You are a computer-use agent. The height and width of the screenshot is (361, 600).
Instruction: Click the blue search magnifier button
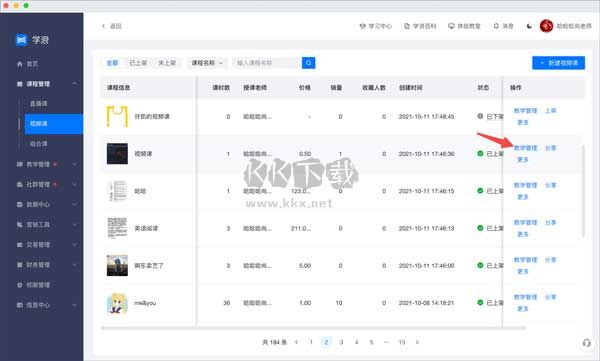[x=308, y=63]
